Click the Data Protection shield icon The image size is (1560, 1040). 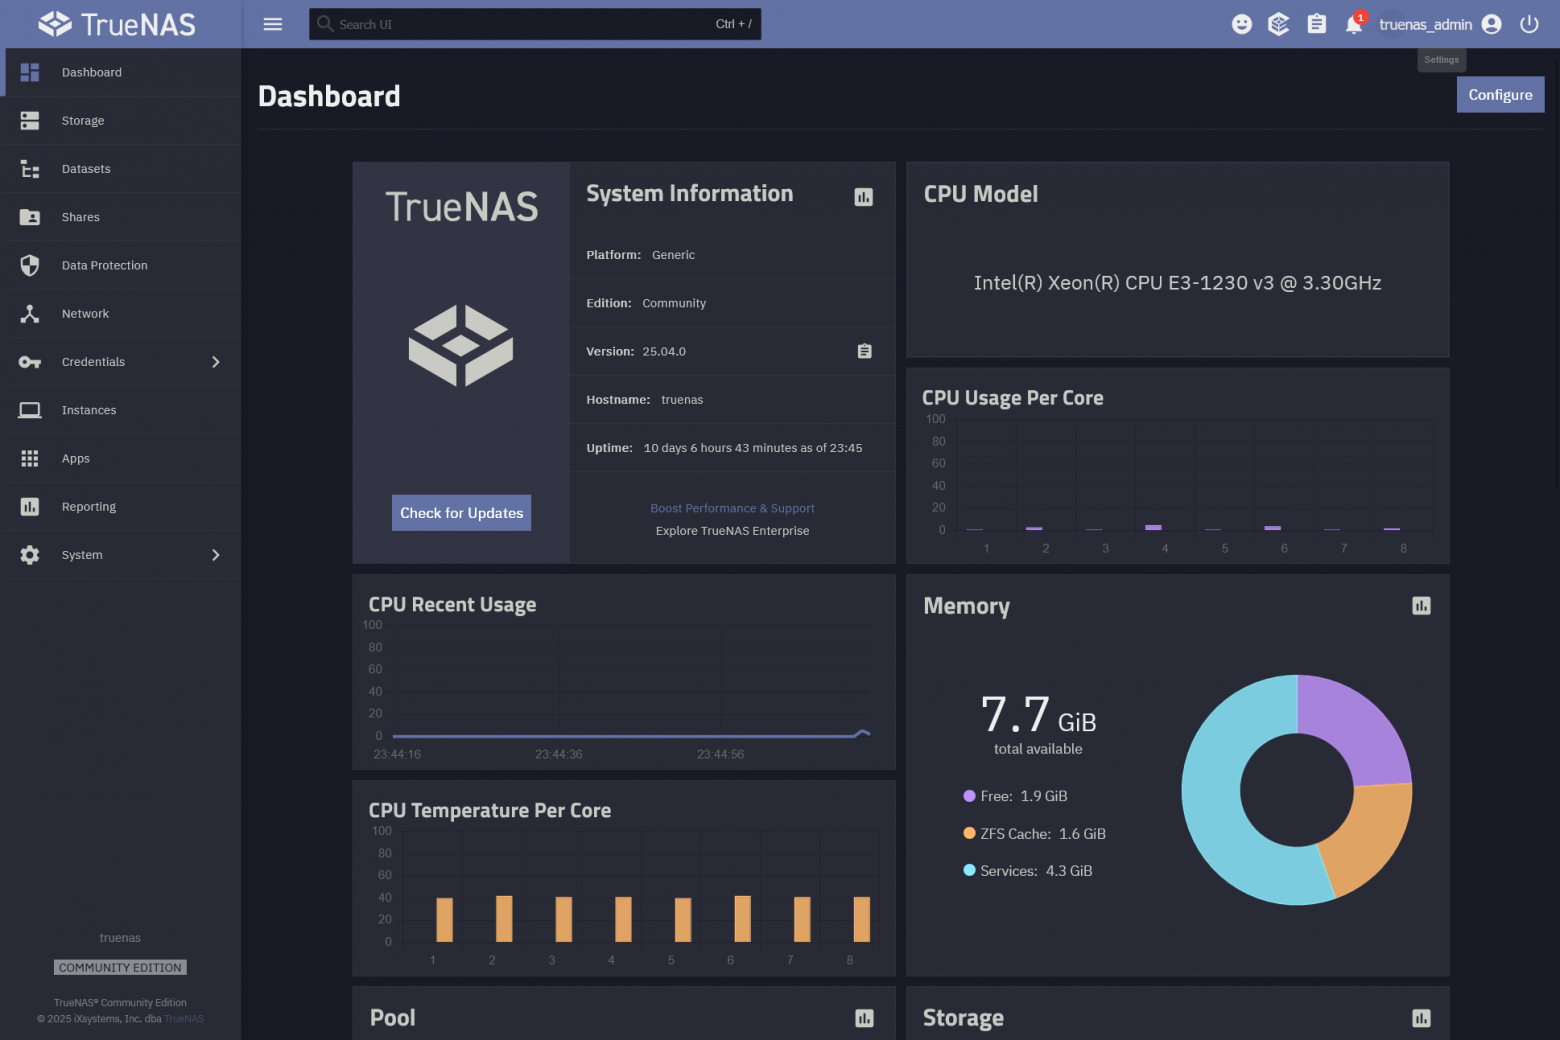click(x=29, y=265)
